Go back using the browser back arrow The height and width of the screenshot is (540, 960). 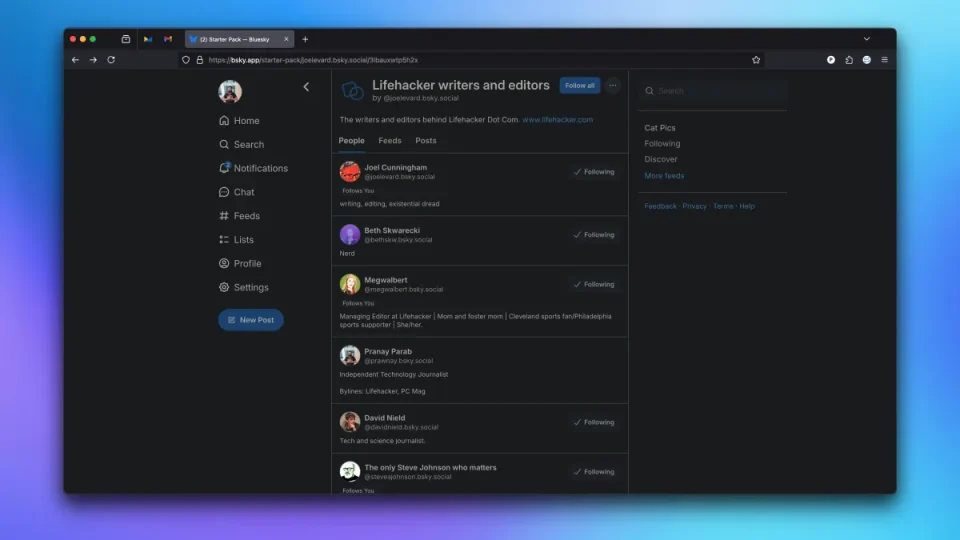click(x=75, y=60)
